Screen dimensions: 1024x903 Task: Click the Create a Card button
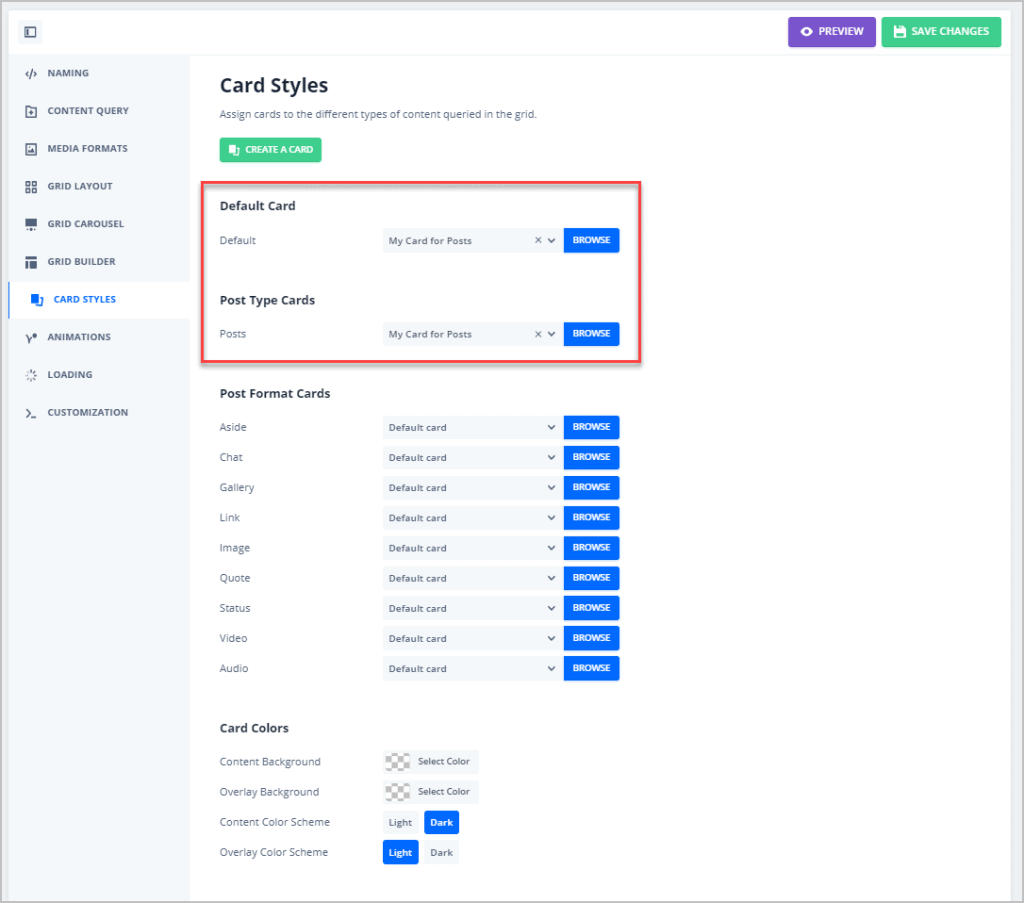270,149
